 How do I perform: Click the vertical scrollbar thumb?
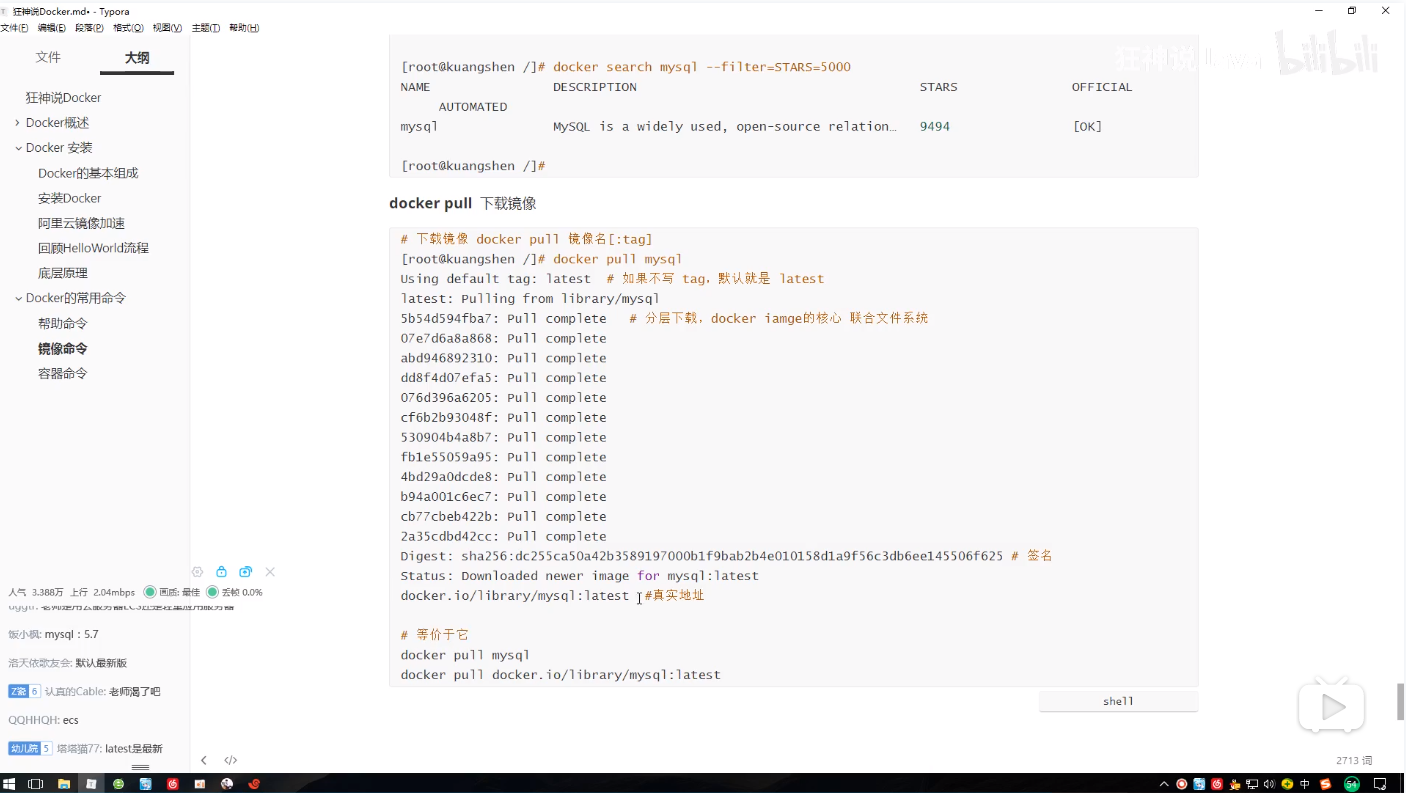(1401, 701)
